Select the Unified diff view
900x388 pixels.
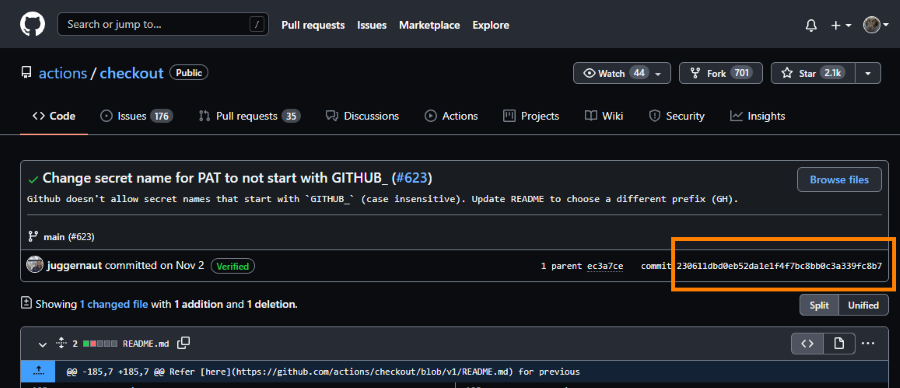[863, 305]
